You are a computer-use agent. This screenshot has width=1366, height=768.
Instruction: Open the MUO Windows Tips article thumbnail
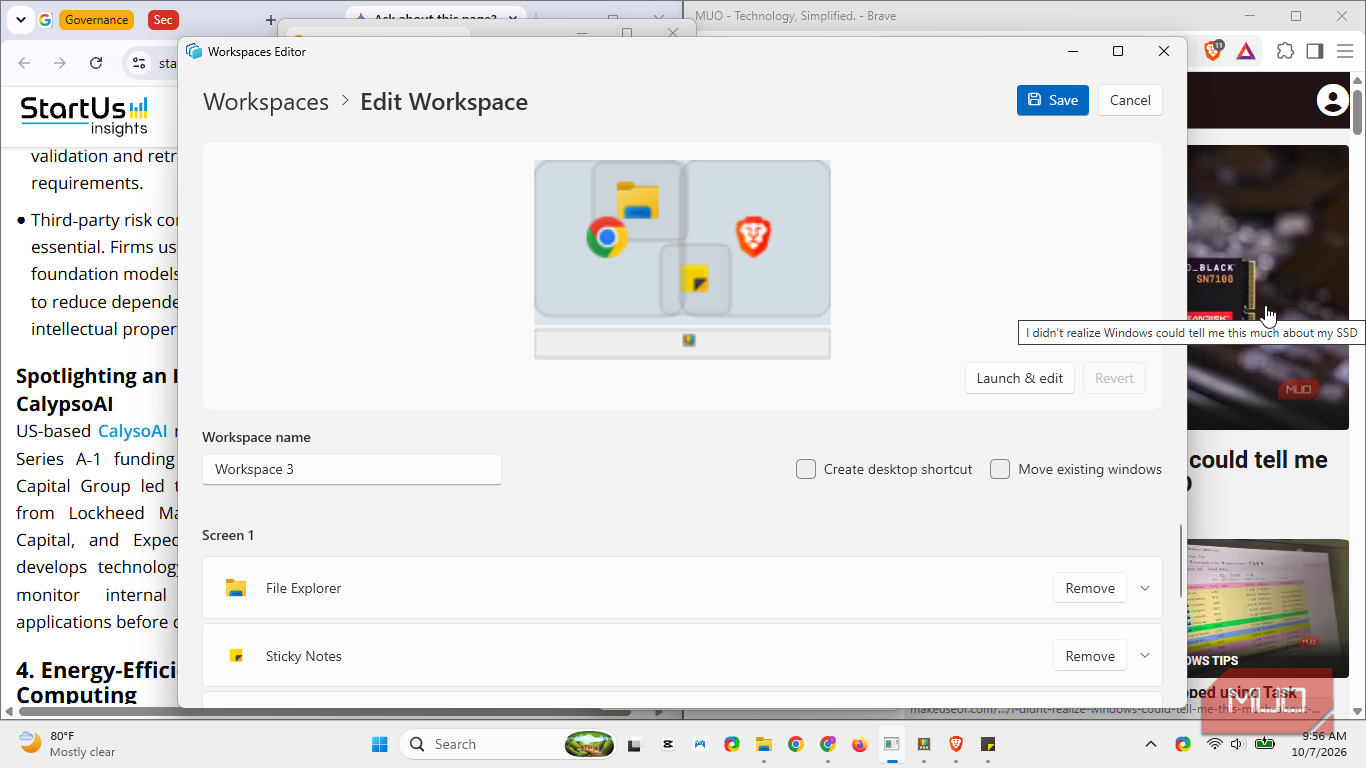pyautogui.click(x=1268, y=609)
